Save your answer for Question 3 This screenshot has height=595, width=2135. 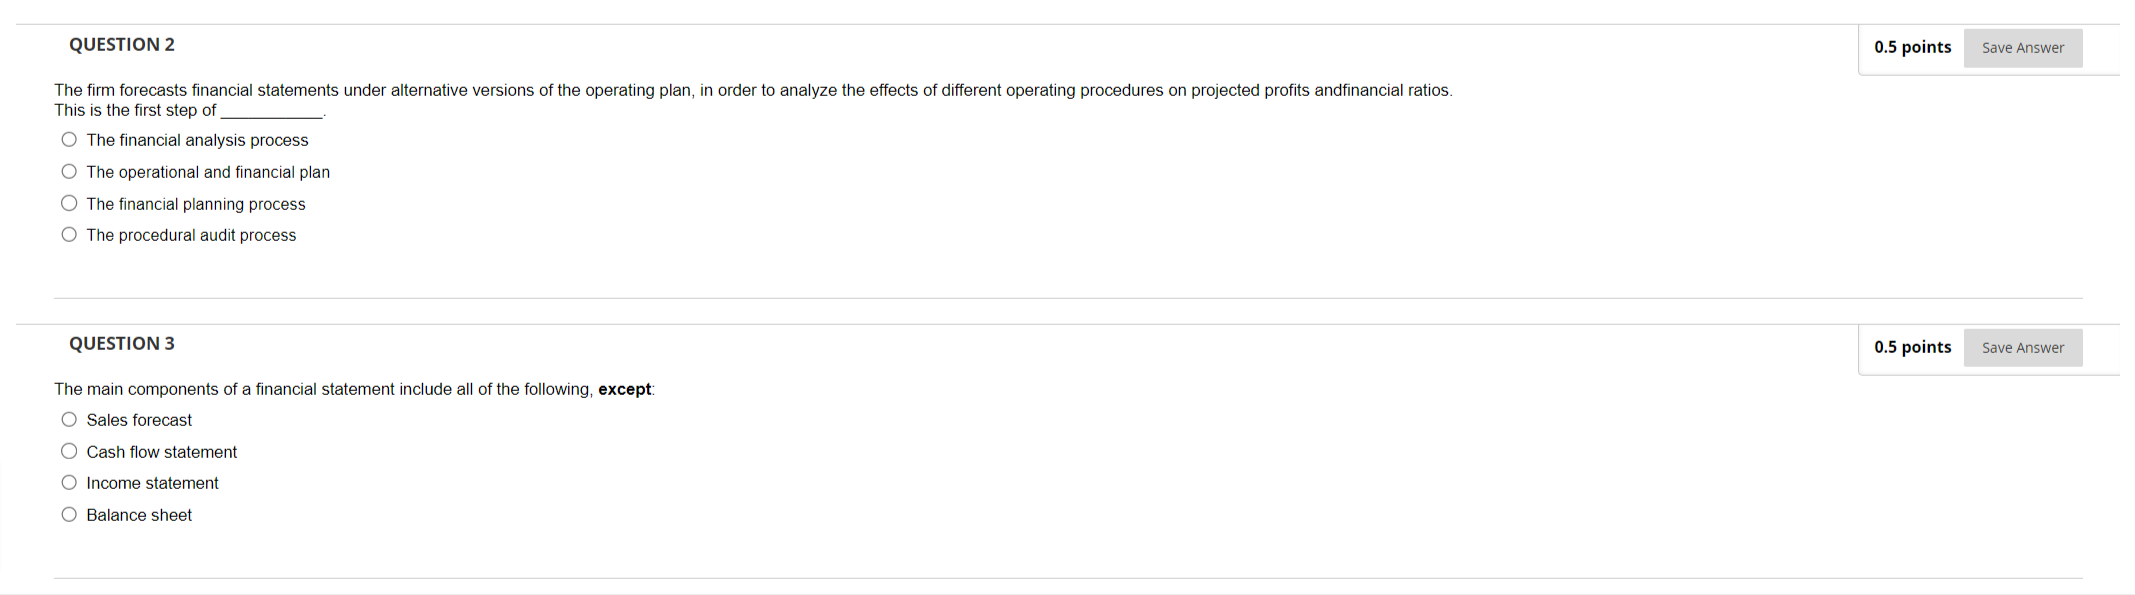2023,347
